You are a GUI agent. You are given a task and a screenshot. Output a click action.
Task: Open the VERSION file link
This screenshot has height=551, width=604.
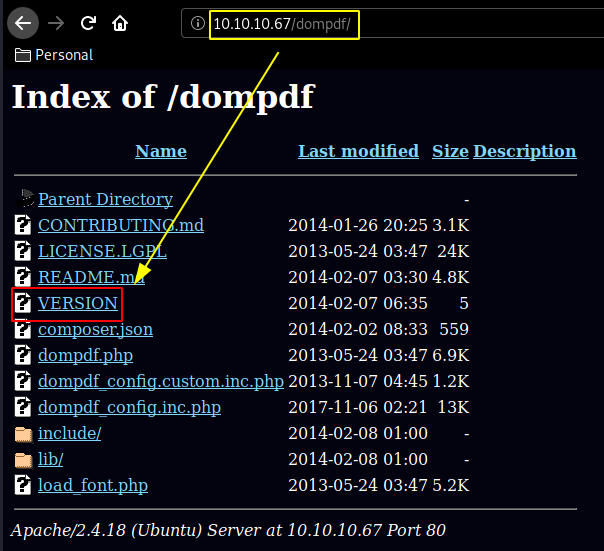[77, 303]
